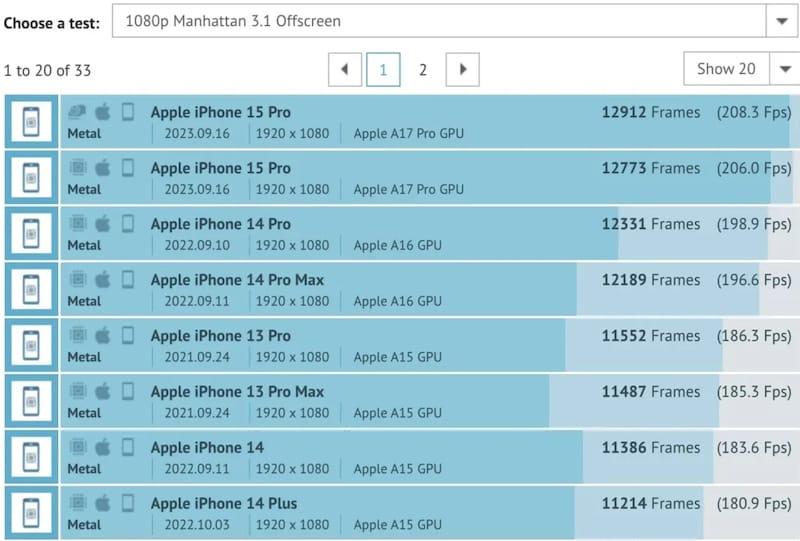
Task: Click the phone form-factor icon in 12773 Frames row
Action: pyautogui.click(x=128, y=167)
